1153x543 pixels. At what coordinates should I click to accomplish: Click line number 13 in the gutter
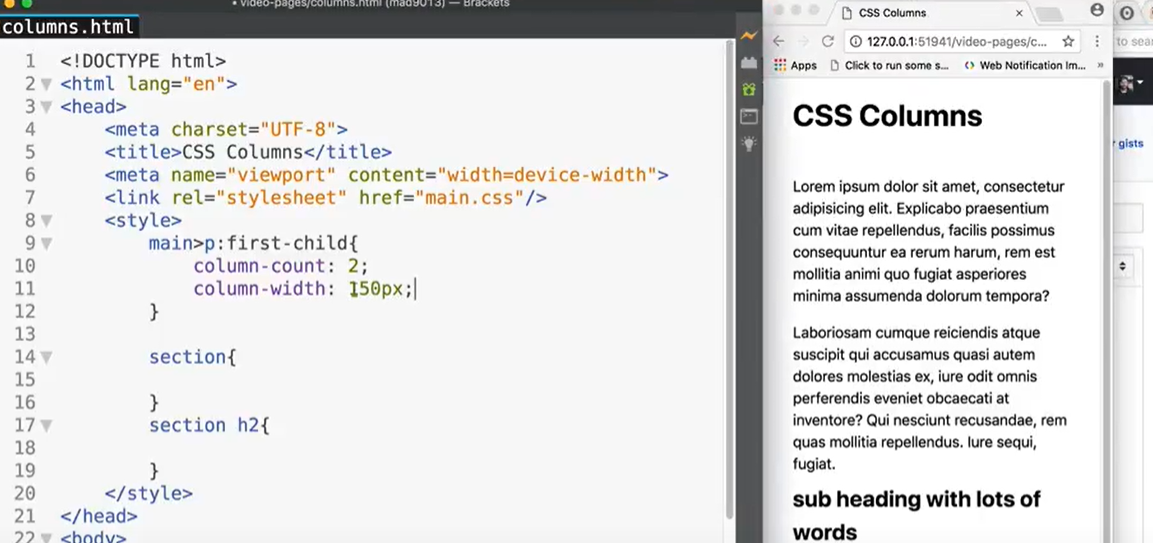tap(24, 334)
